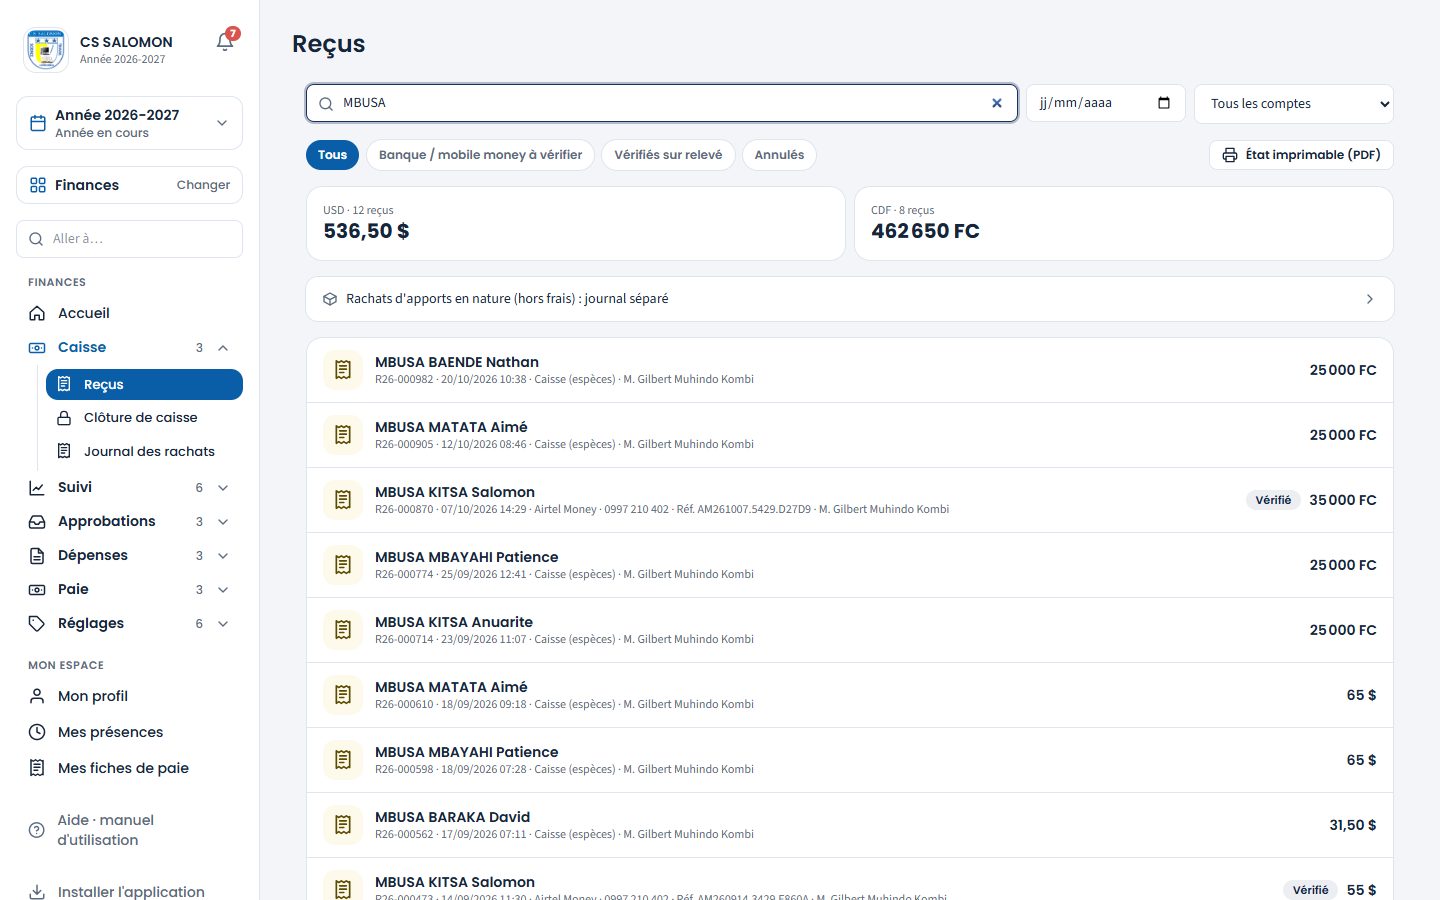Click the Journal des rachats icon

(64, 451)
